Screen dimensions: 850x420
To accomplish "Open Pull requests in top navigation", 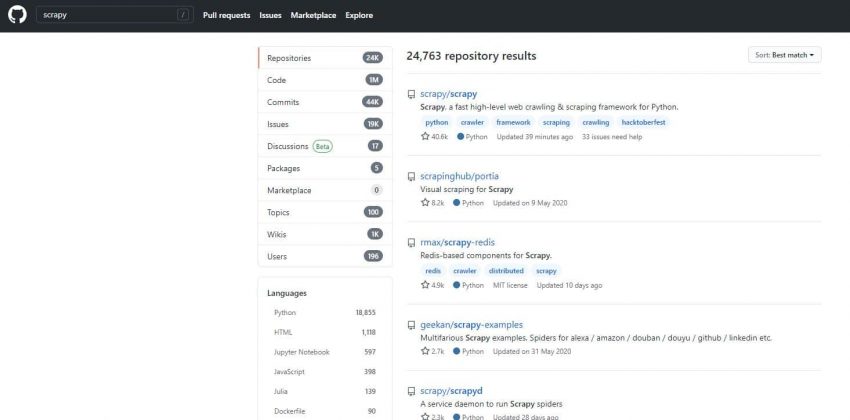I will pos(227,15).
